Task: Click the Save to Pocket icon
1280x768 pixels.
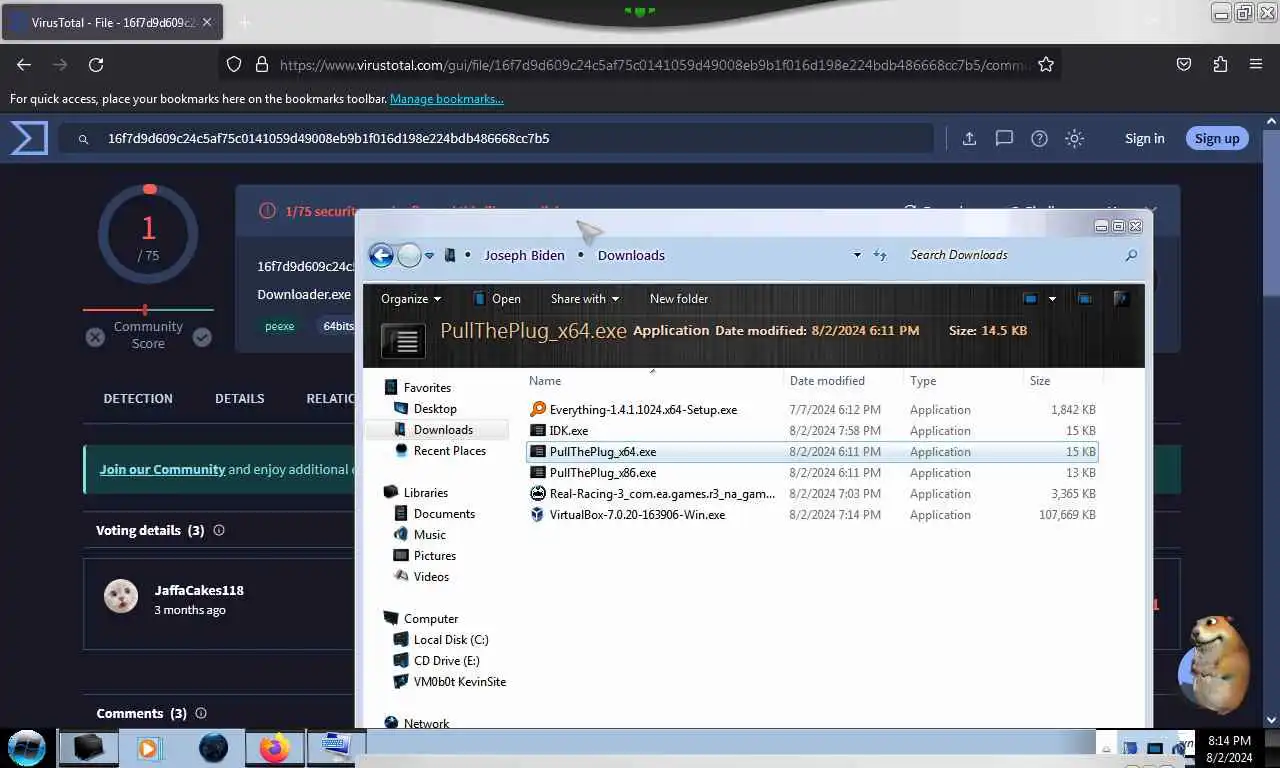Action: click(x=1184, y=64)
